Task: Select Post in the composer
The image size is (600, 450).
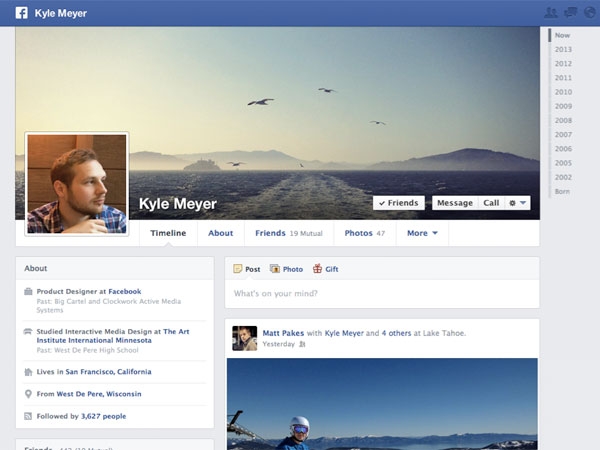Action: [247, 269]
